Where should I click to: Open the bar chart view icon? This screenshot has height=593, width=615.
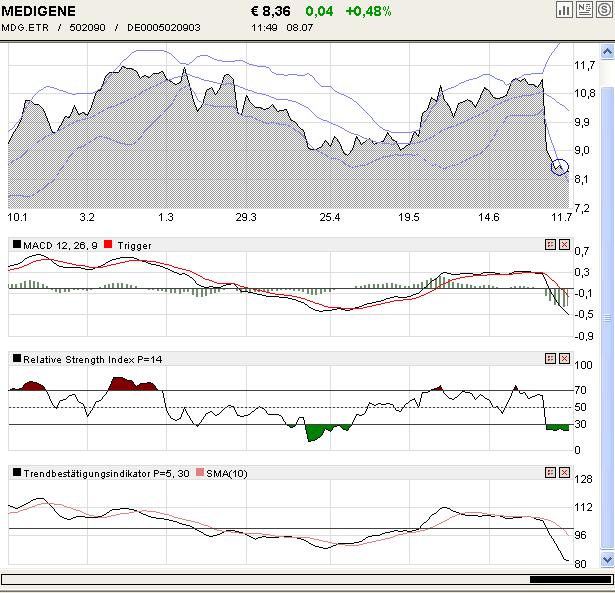pos(564,9)
